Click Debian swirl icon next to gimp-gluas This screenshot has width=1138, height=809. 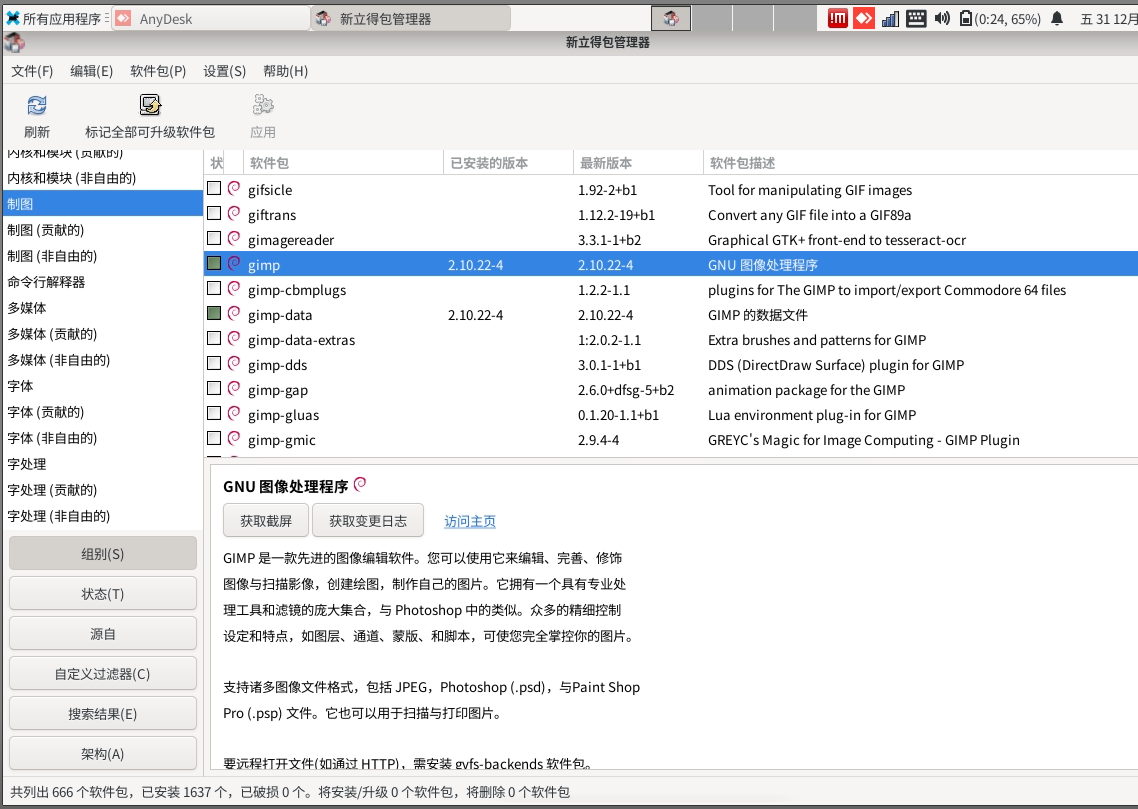click(234, 414)
